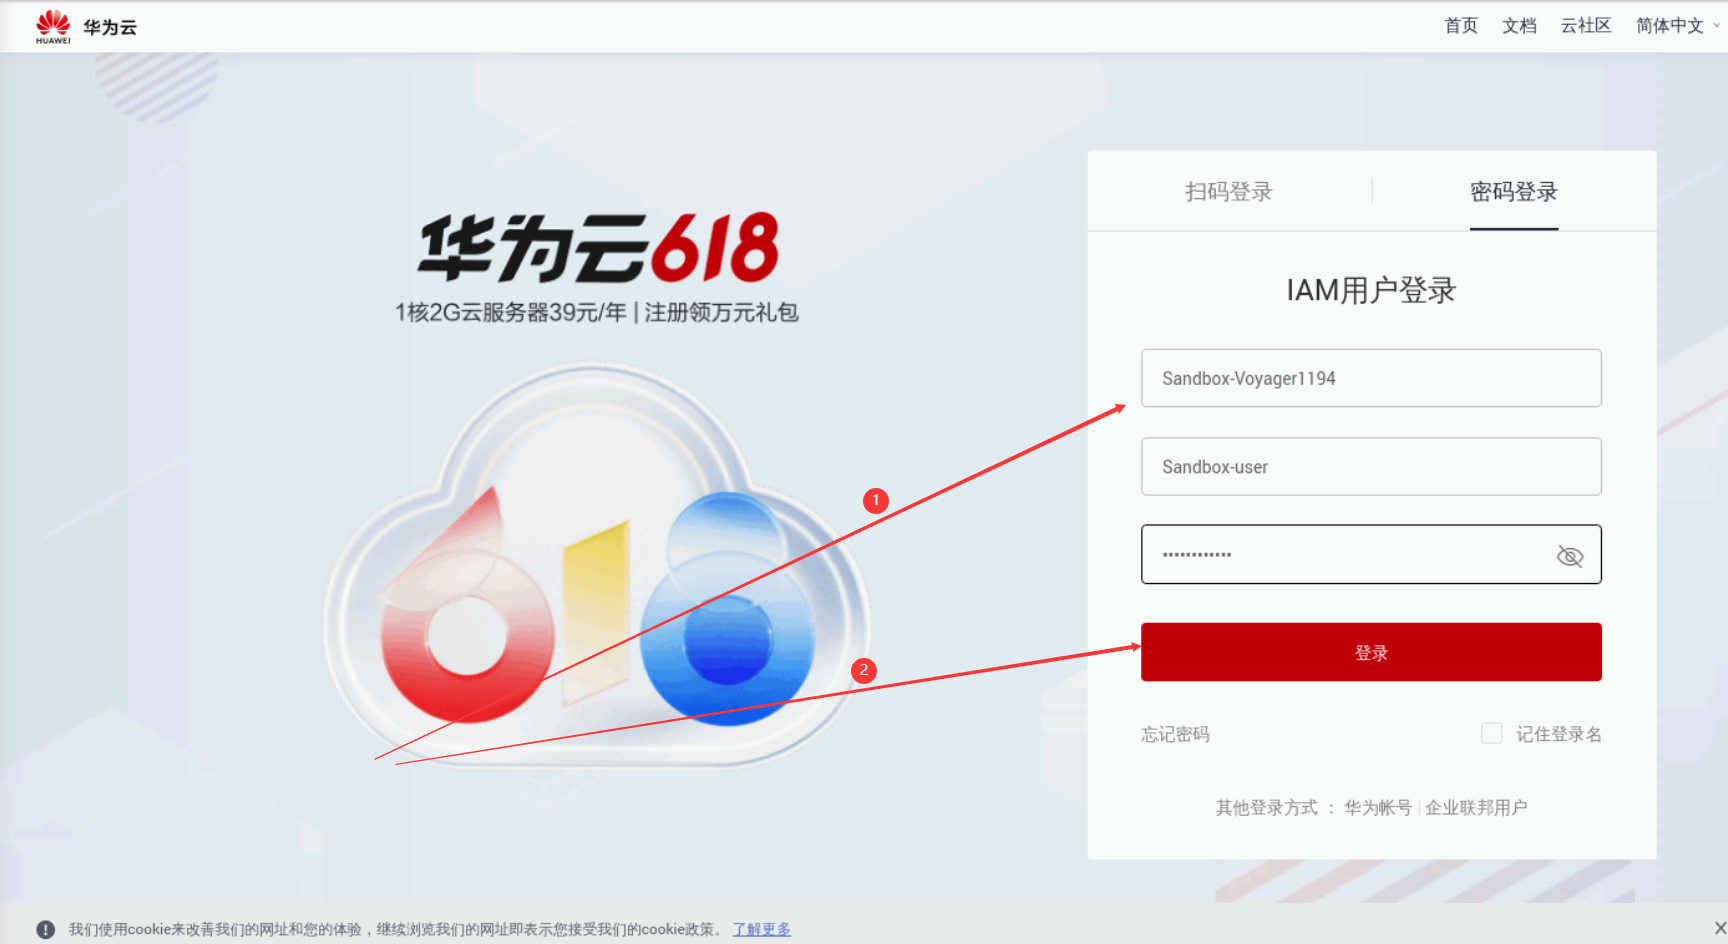The width and height of the screenshot is (1728, 944).
Task: Open the 了解更多 cookie policy link
Action: tap(762, 929)
